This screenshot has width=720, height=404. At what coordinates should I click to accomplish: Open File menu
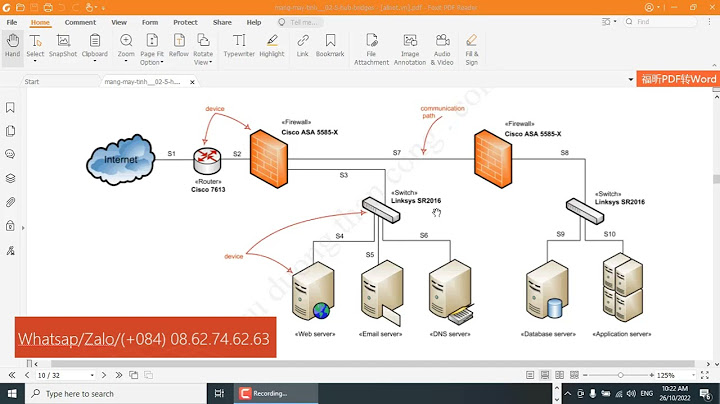pos(12,22)
